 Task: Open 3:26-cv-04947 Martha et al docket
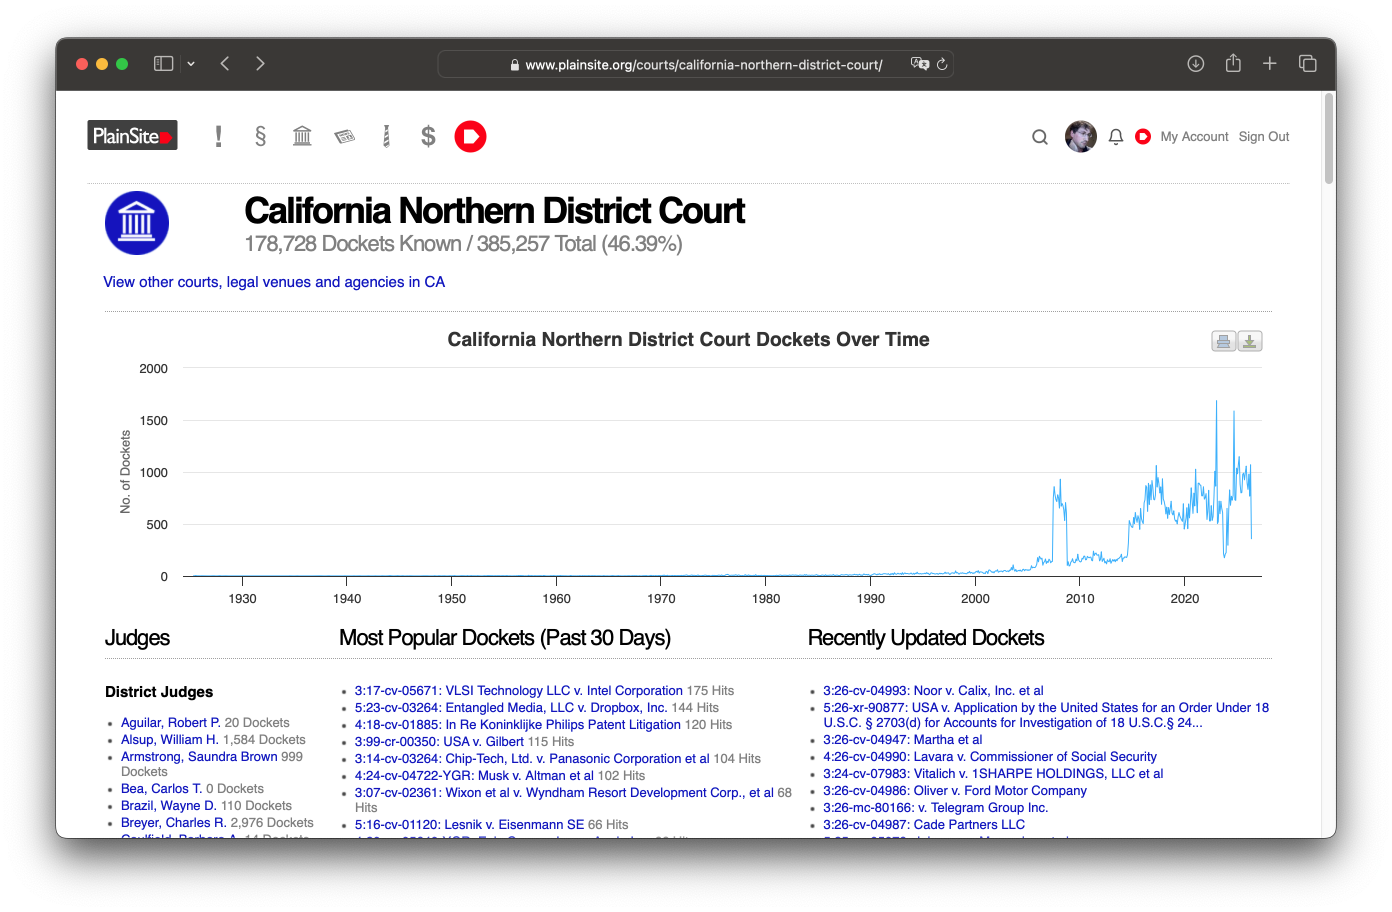903,740
